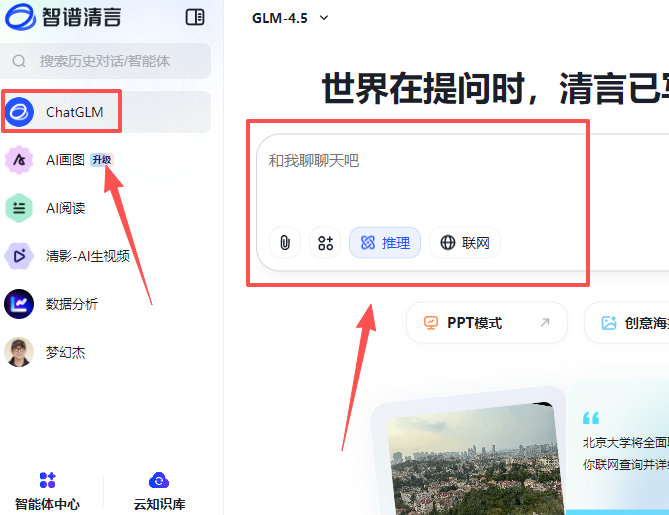Click the ChatGLM logo icon in sidebar
Image resolution: width=669 pixels, height=515 pixels.
pos(20,112)
